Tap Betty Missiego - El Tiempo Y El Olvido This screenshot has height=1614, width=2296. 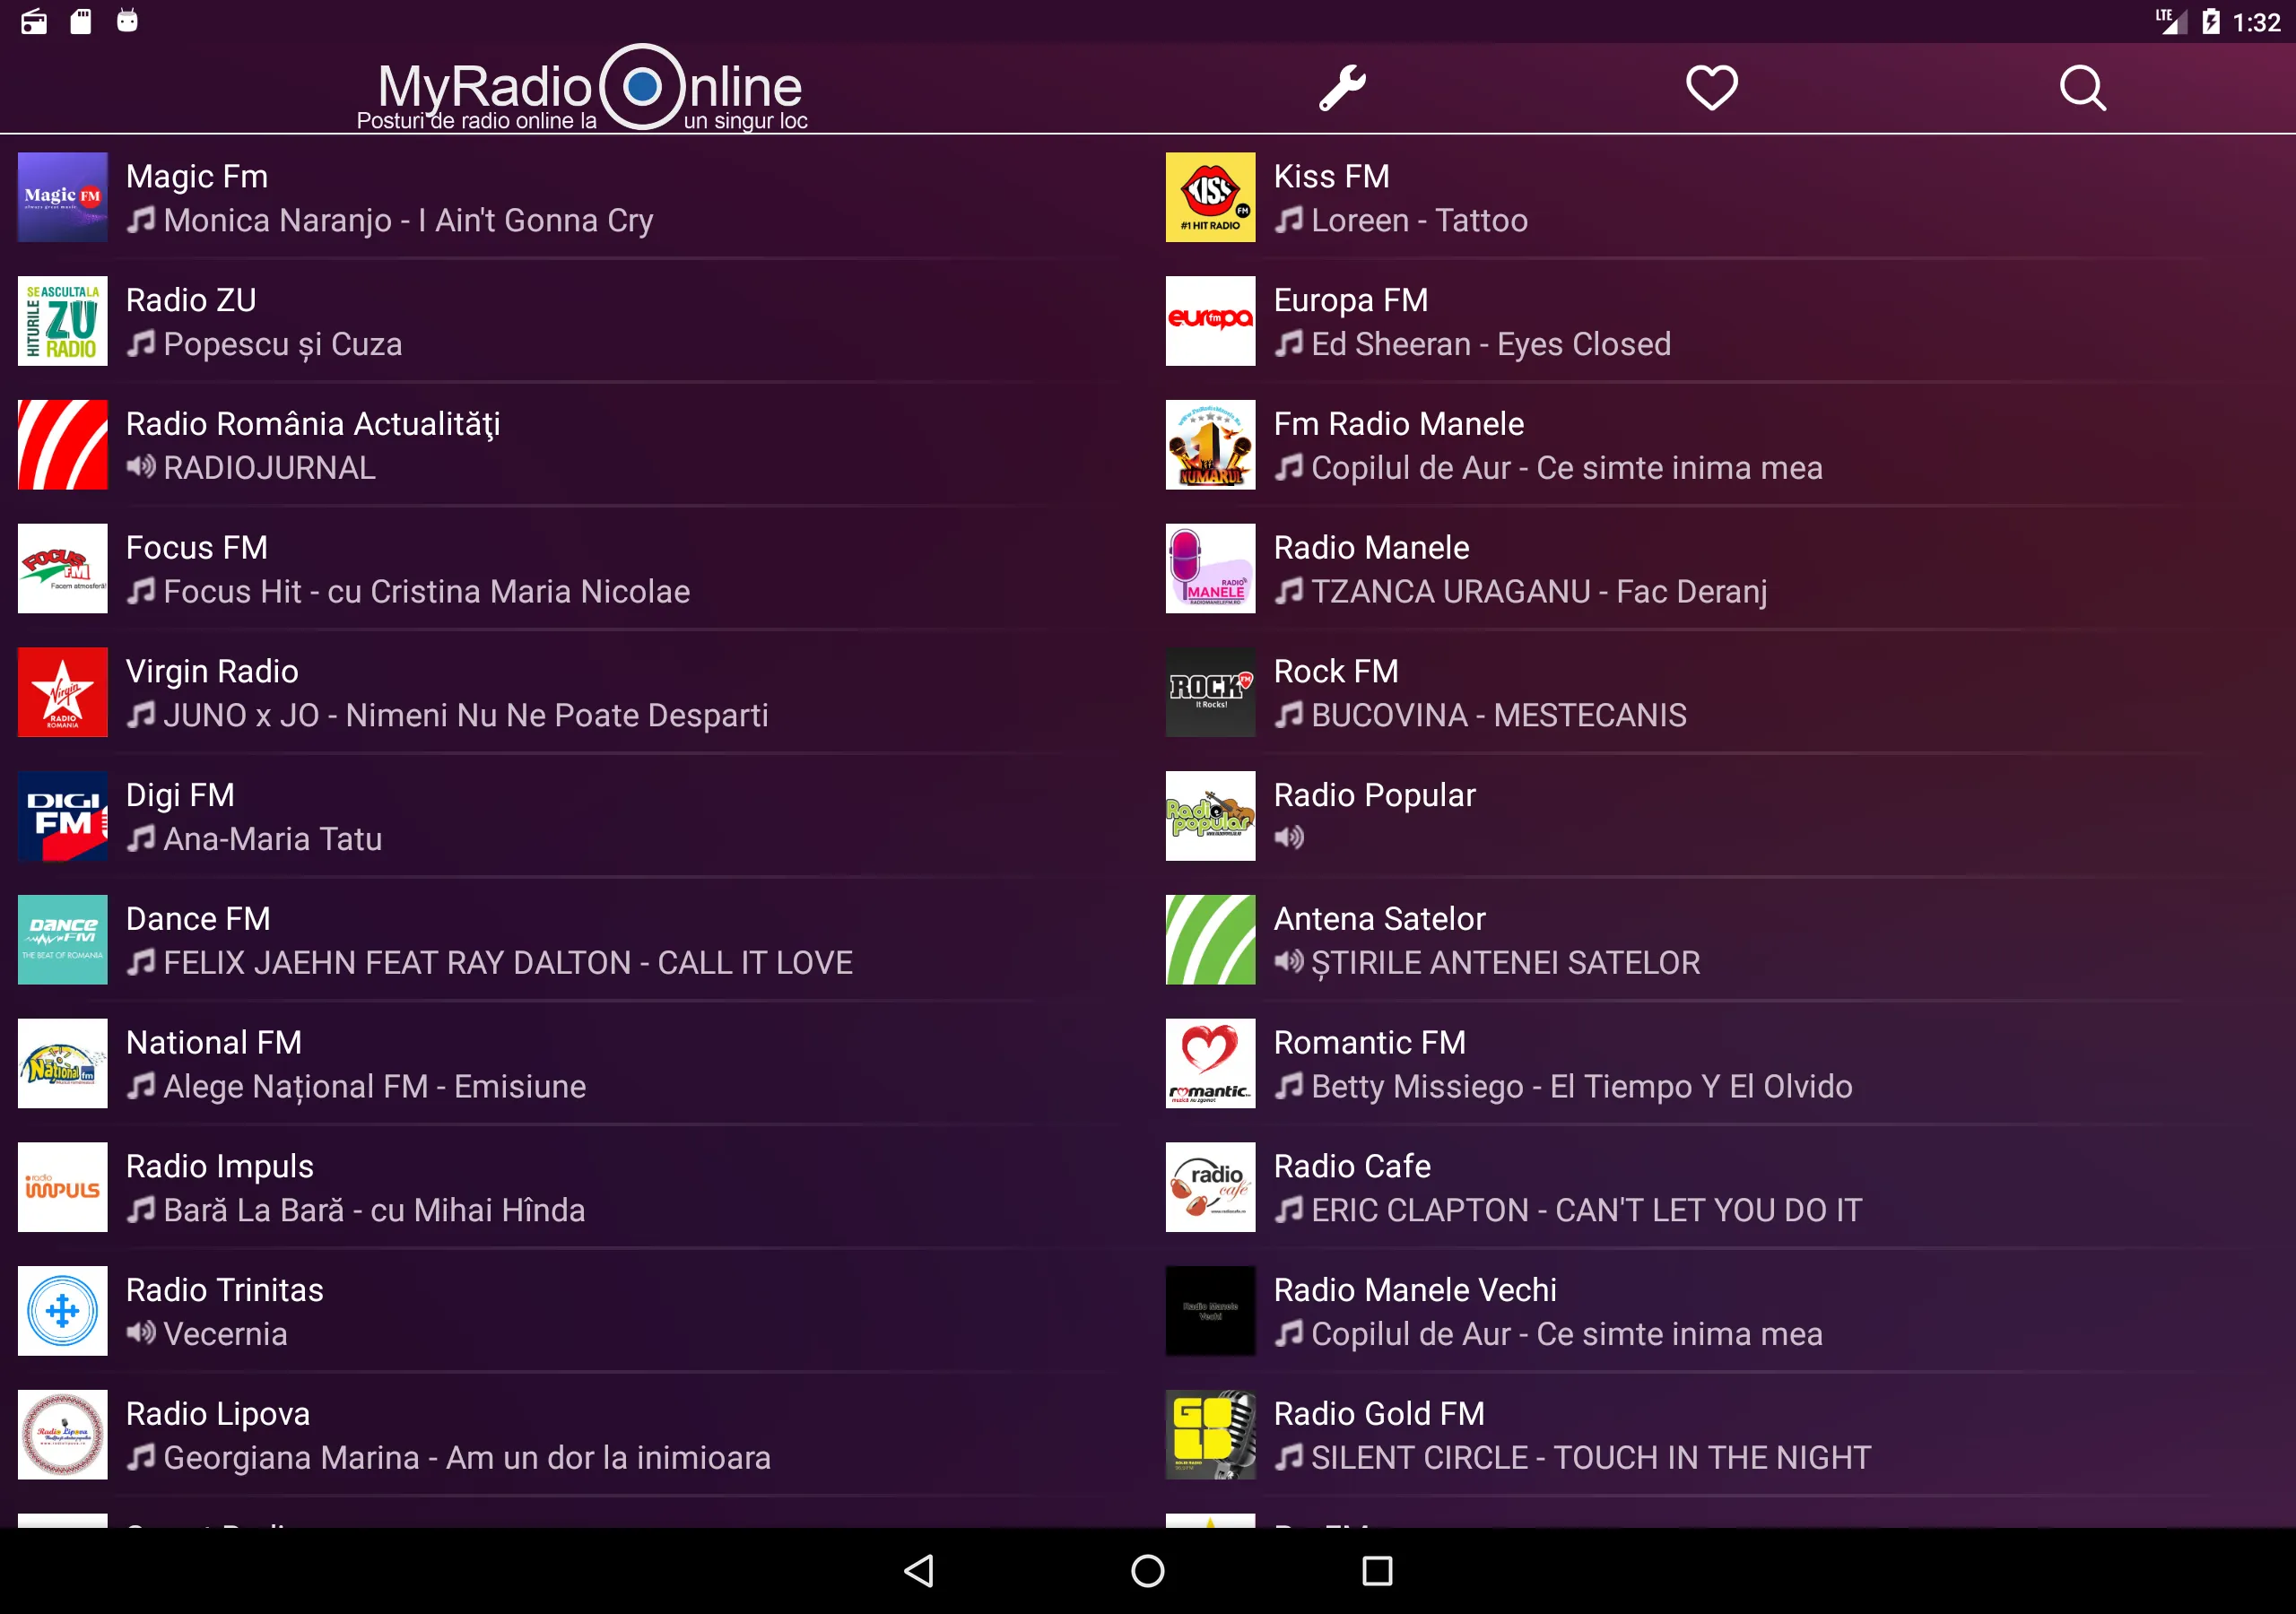click(x=1582, y=1087)
